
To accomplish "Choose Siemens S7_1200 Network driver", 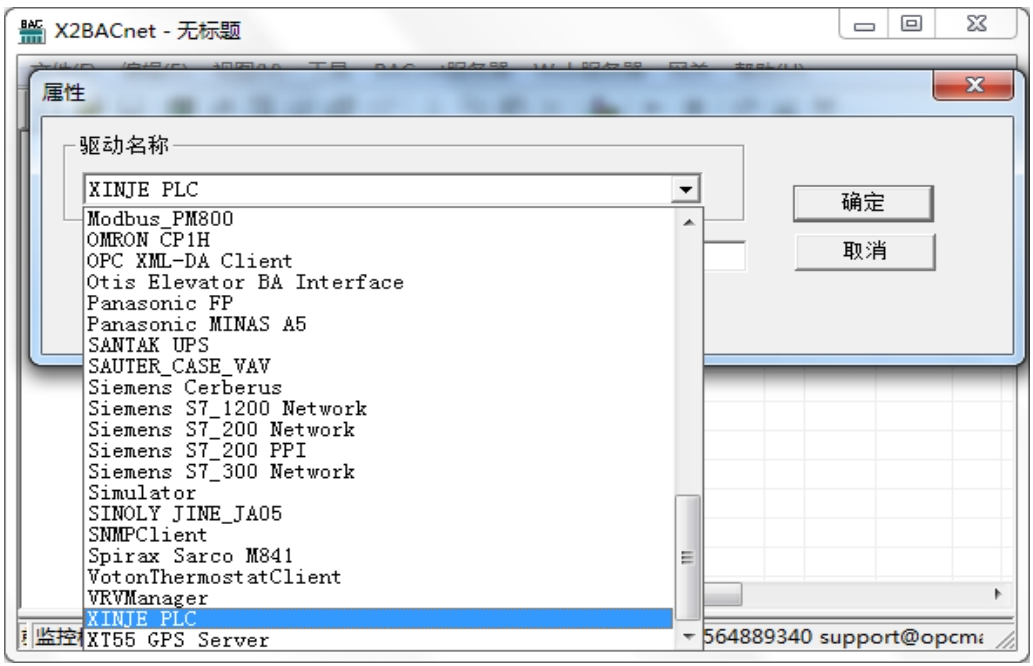I will [379, 408].
